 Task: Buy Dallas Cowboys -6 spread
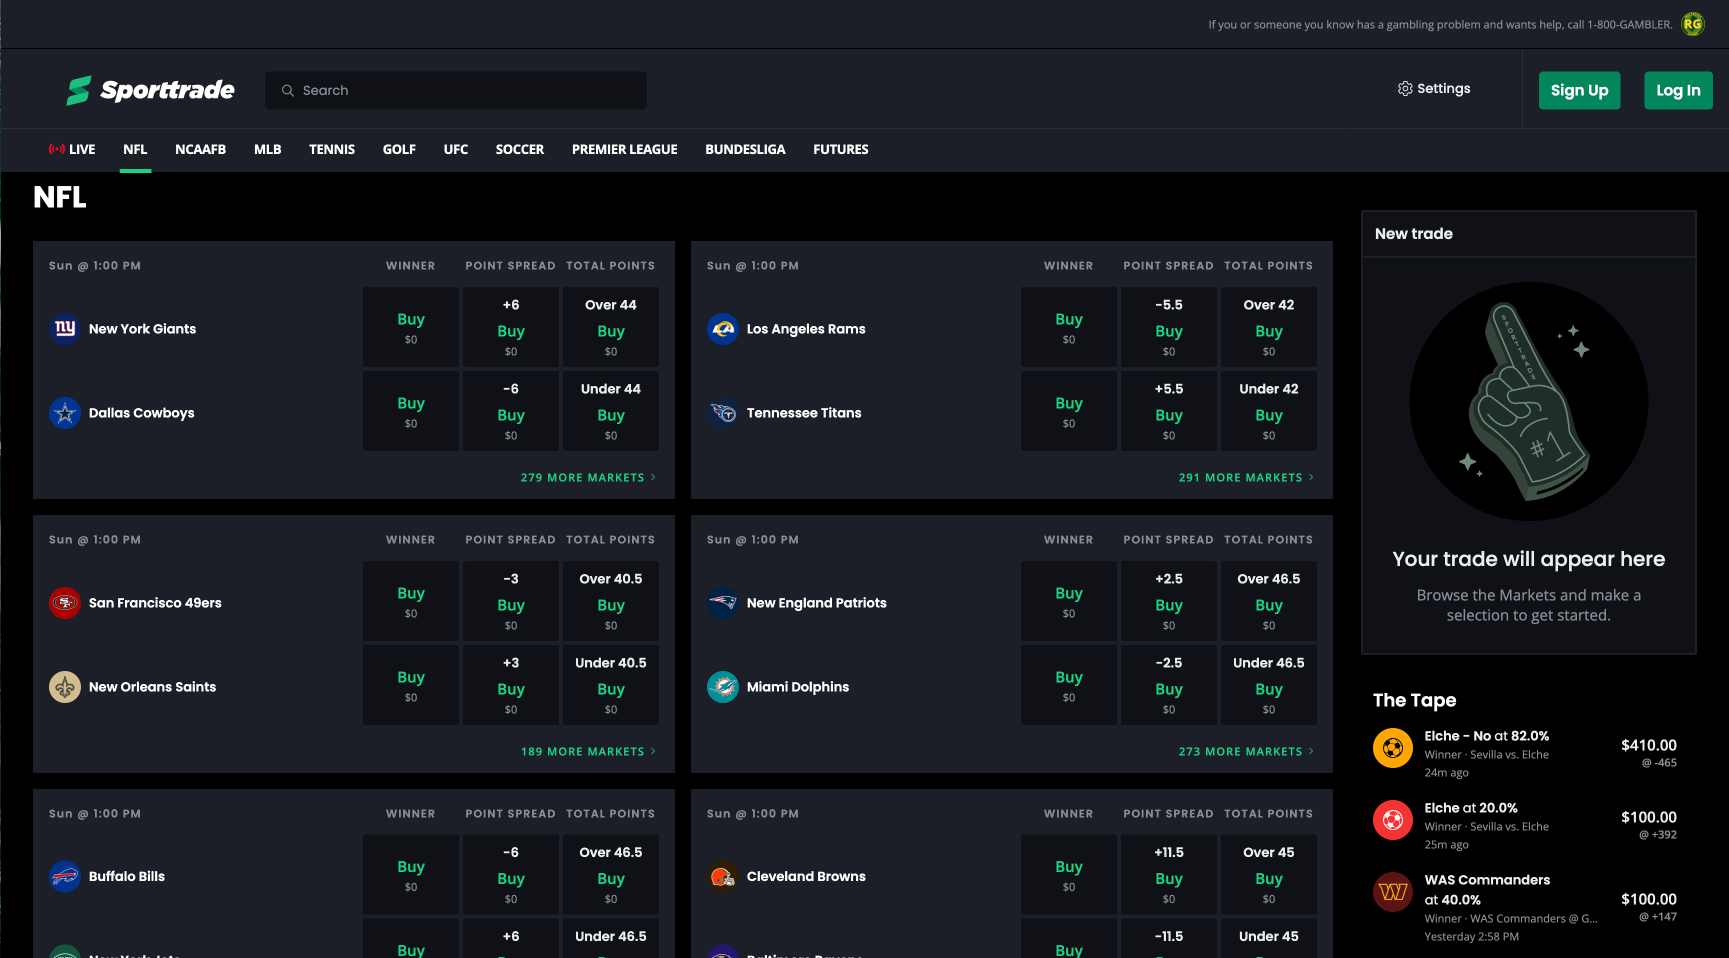coord(511,411)
